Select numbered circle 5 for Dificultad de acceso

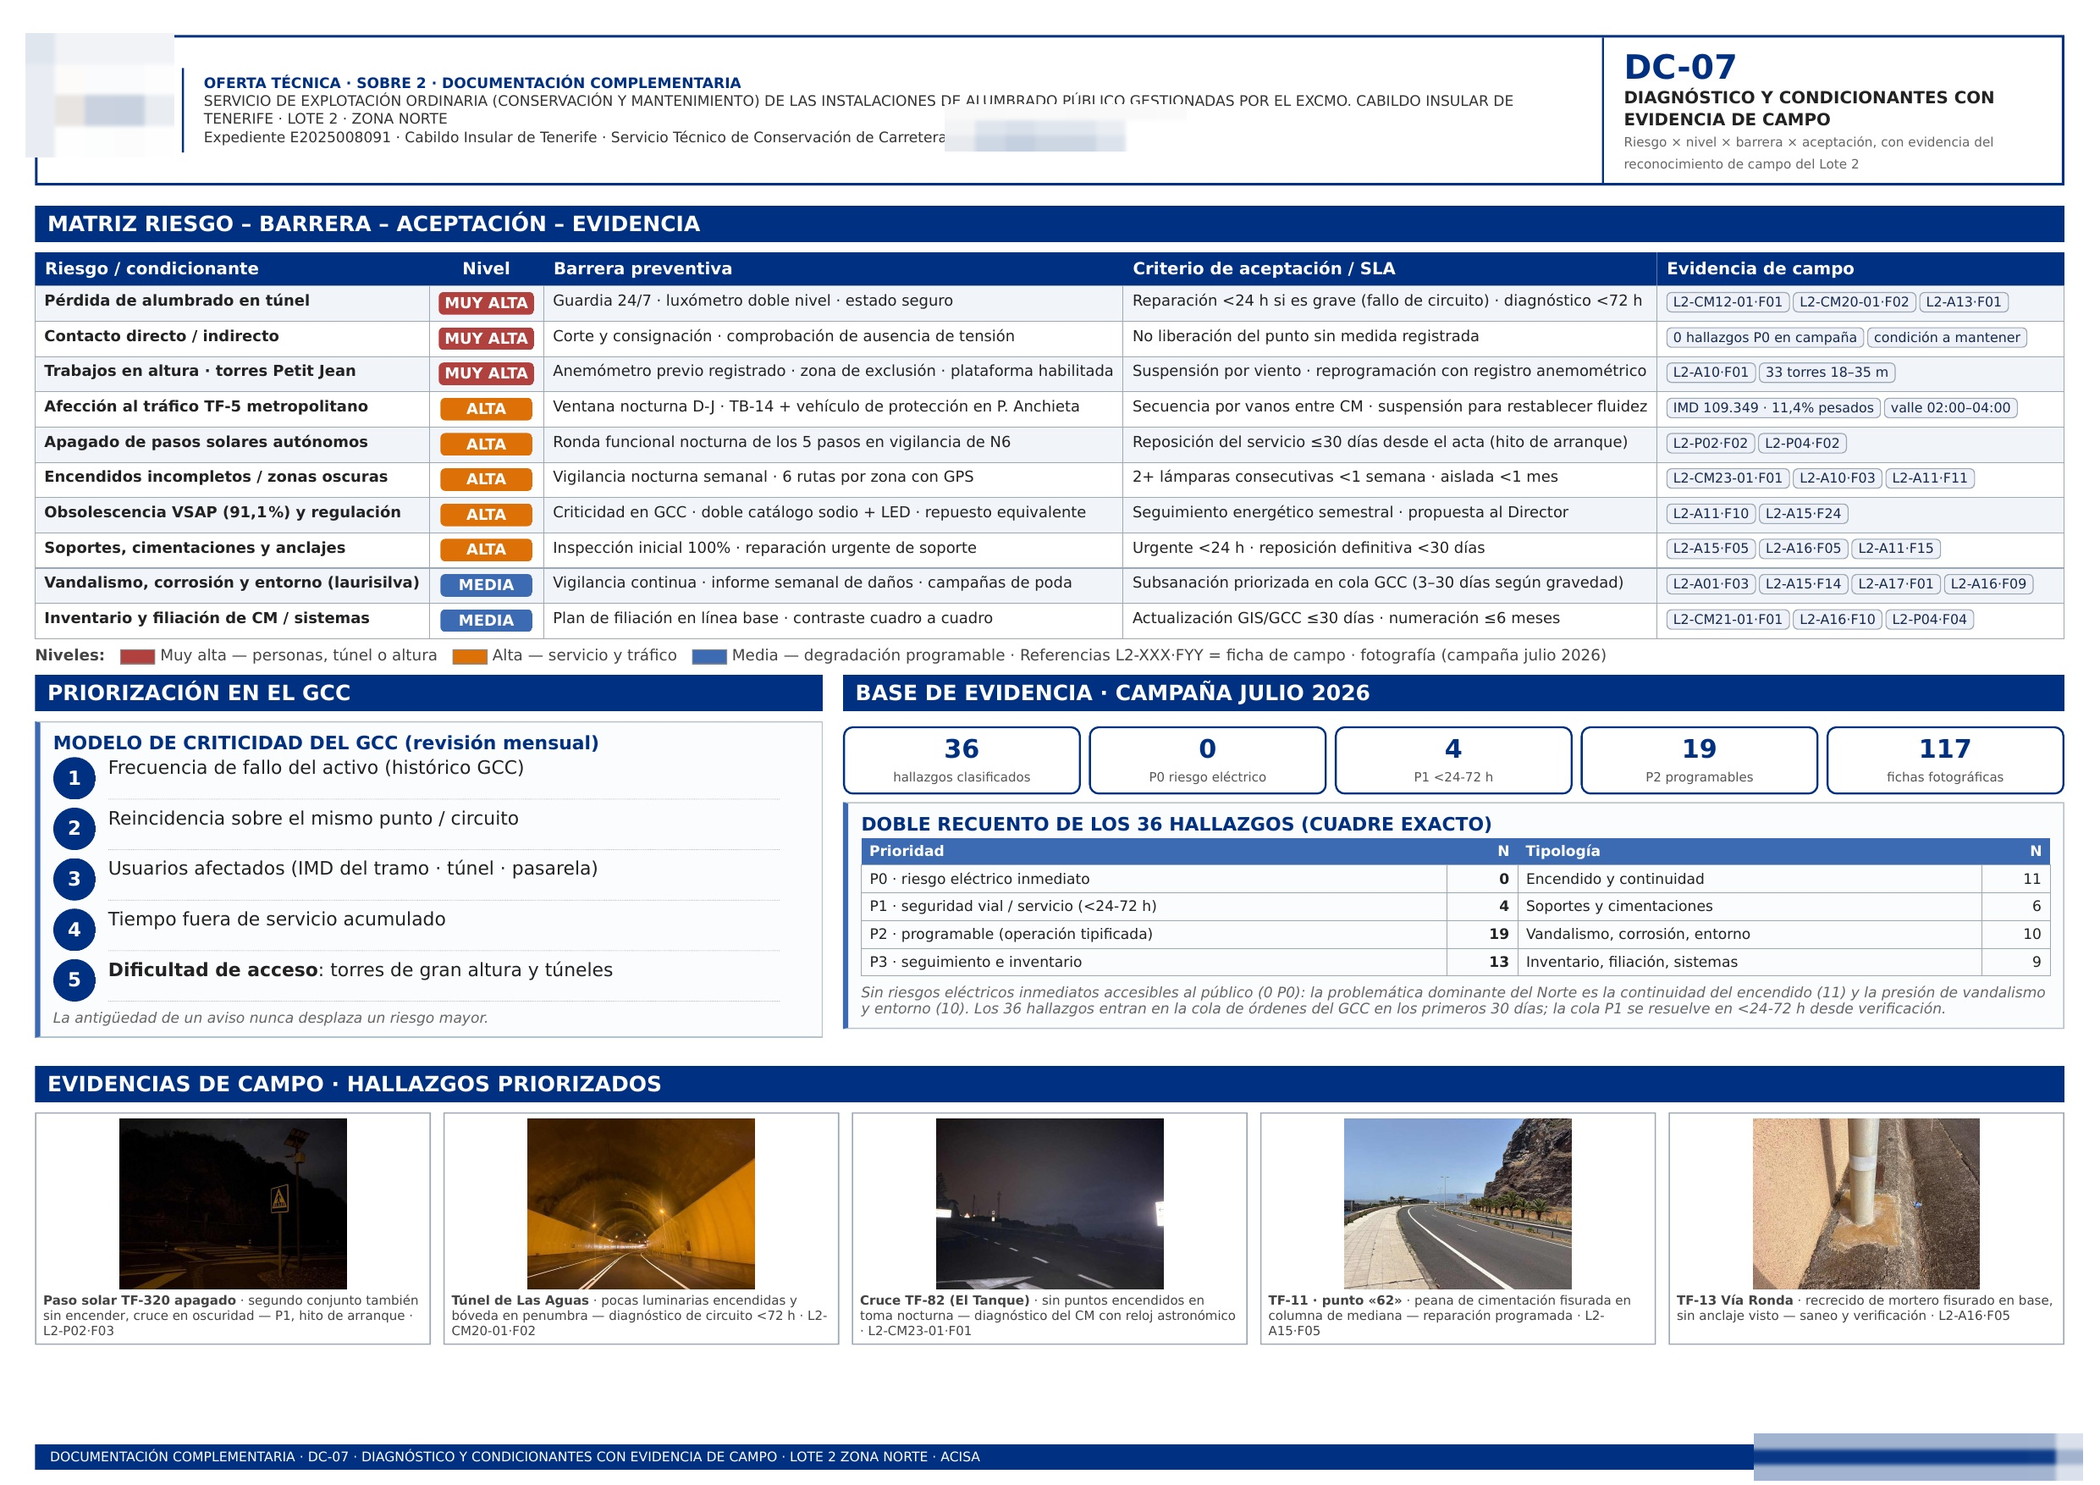(x=74, y=980)
